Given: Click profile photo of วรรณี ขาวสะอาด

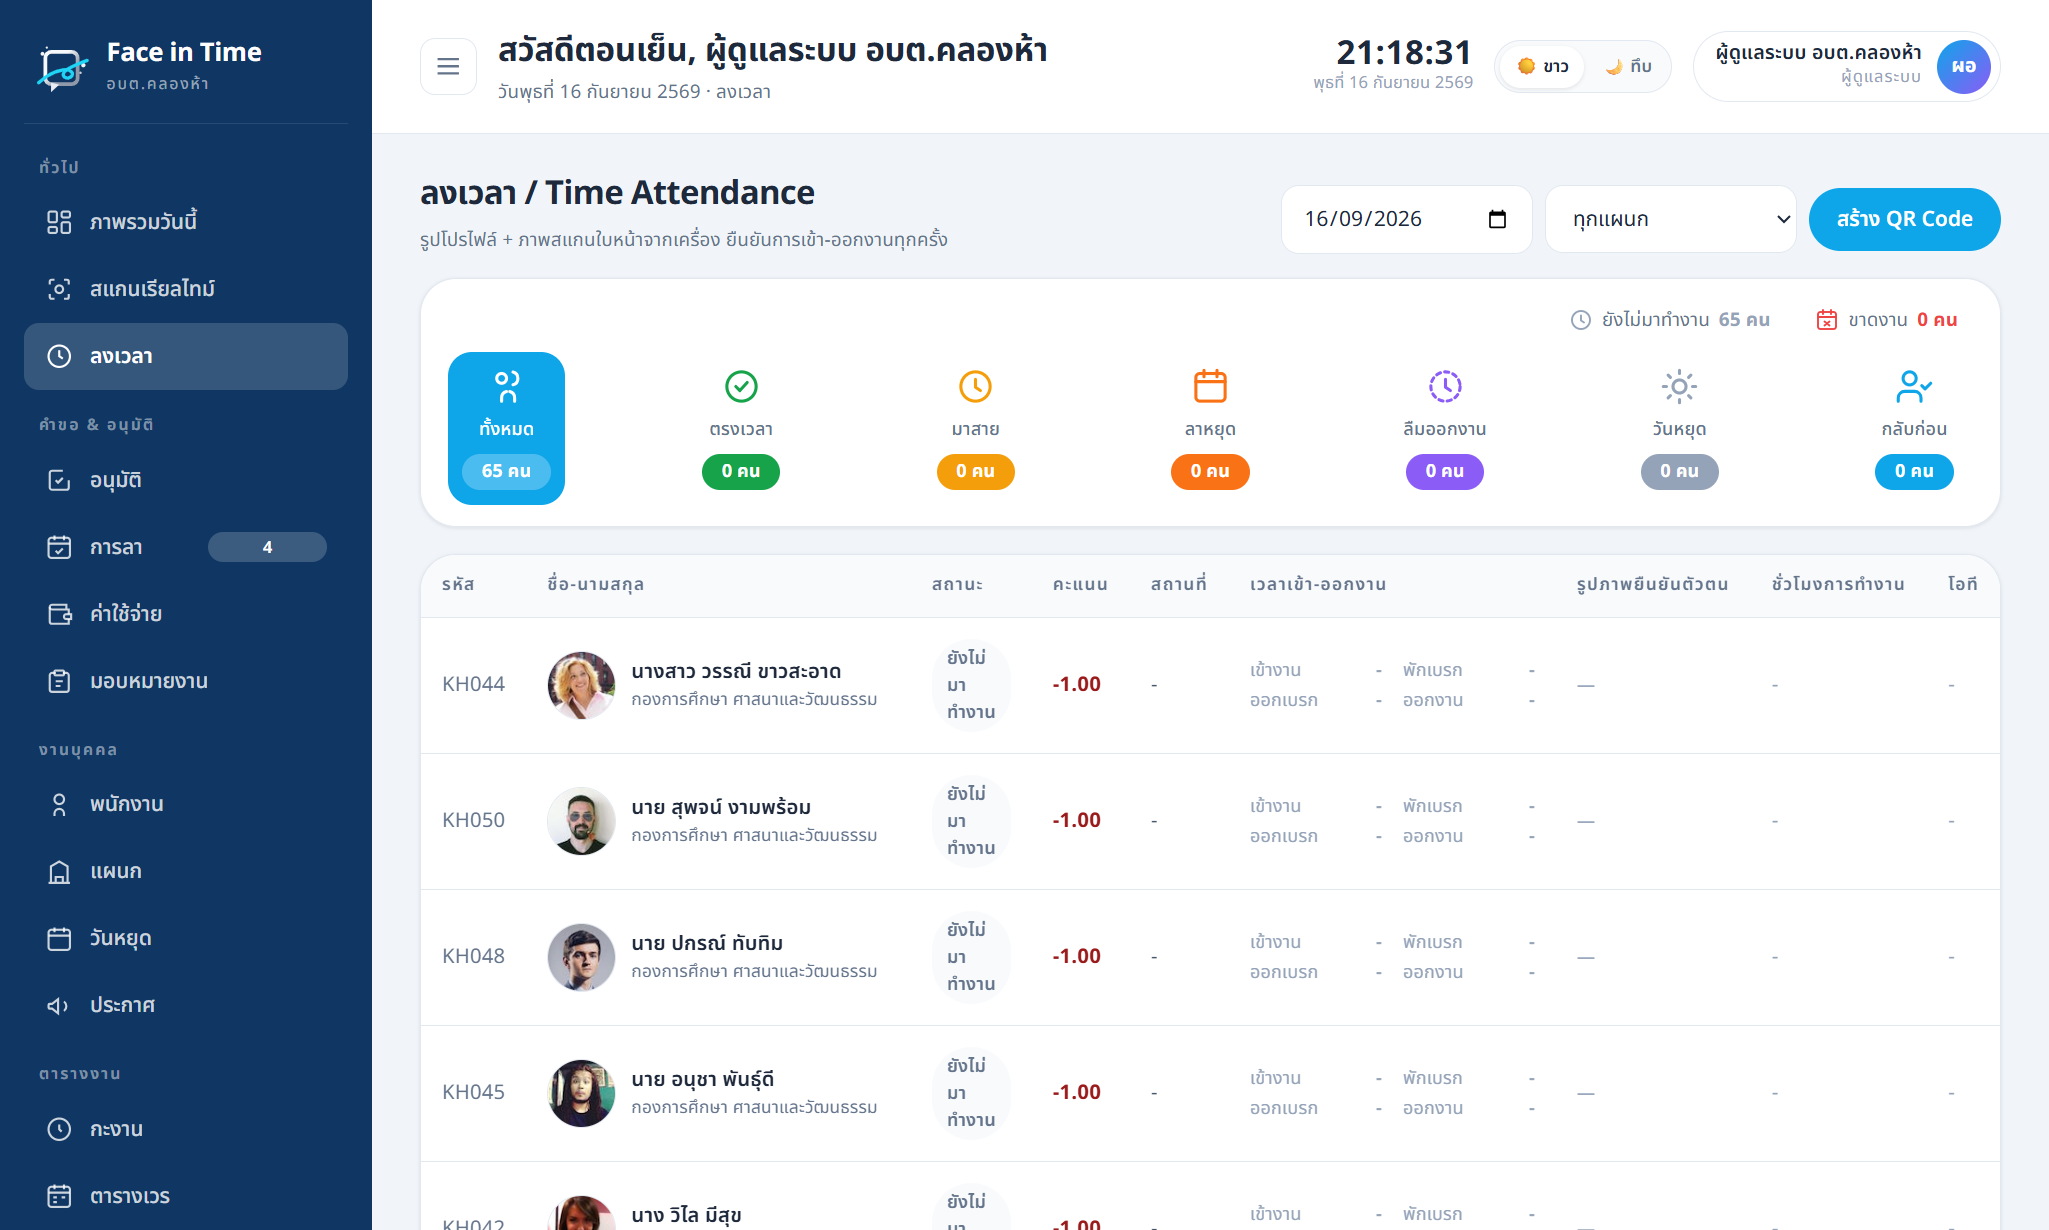Looking at the screenshot, I should pyautogui.click(x=581, y=685).
